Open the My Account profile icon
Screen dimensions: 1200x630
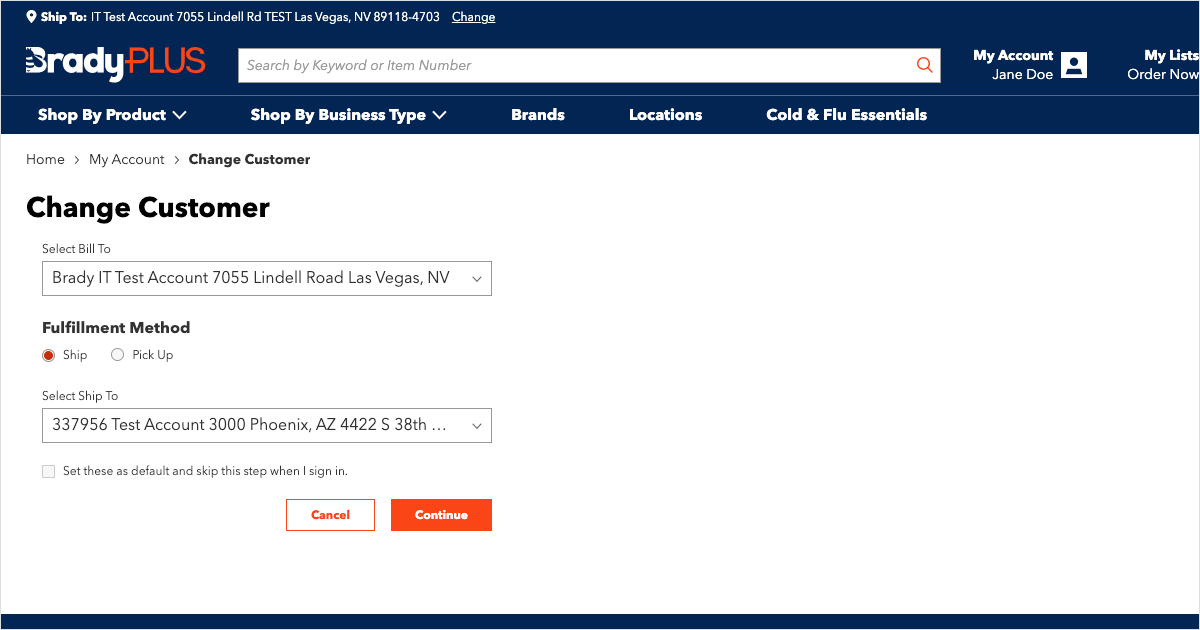point(1074,65)
